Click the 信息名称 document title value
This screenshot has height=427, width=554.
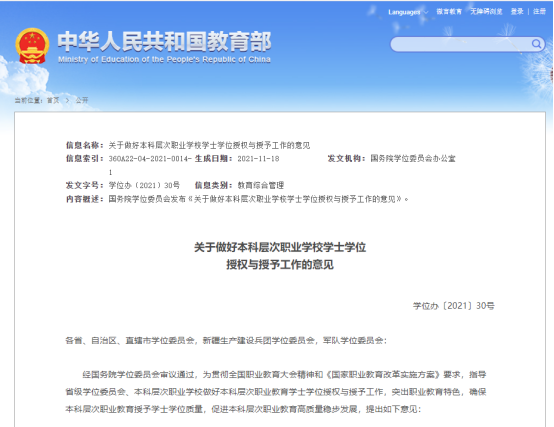coord(209,145)
